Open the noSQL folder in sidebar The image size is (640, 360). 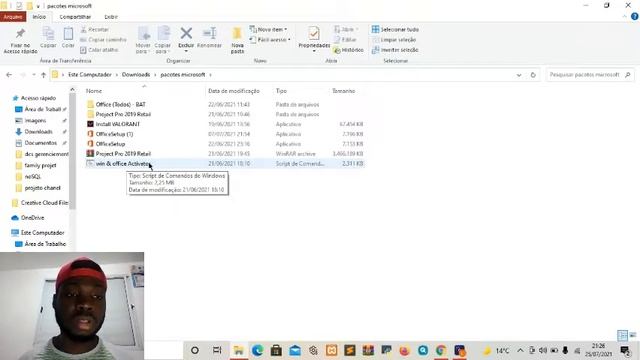tap(32, 176)
